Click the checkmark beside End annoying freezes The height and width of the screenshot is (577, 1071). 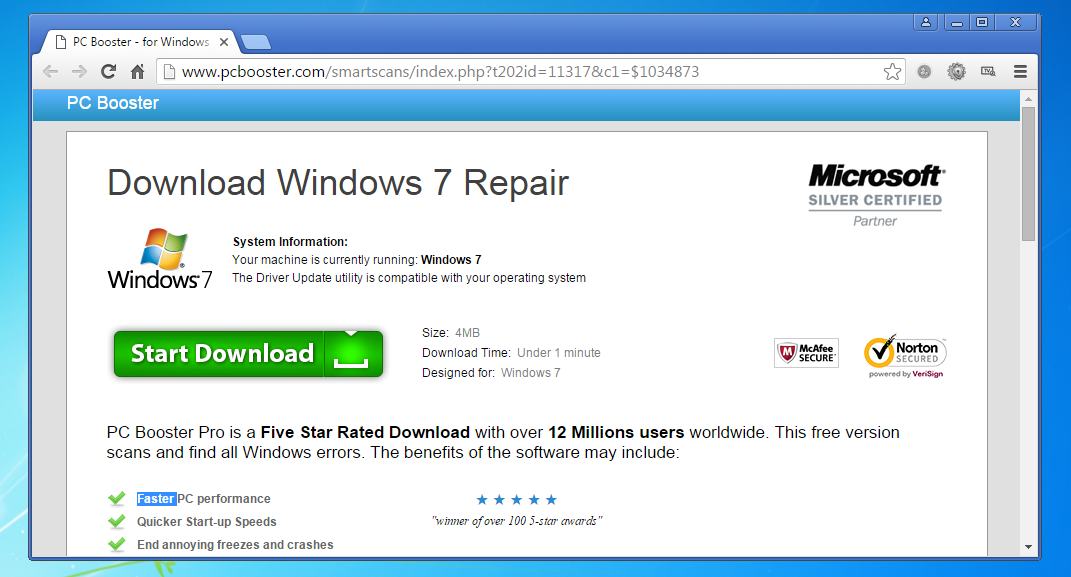tap(117, 544)
